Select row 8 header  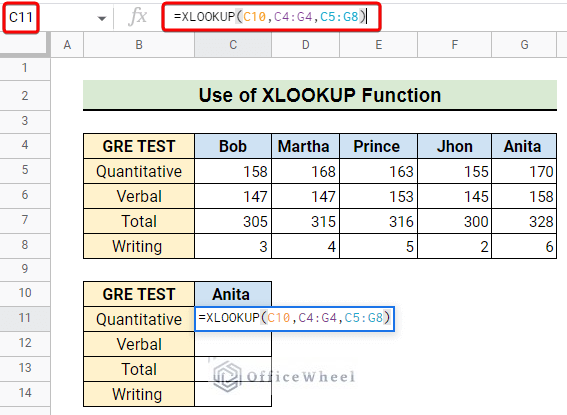click(25, 245)
